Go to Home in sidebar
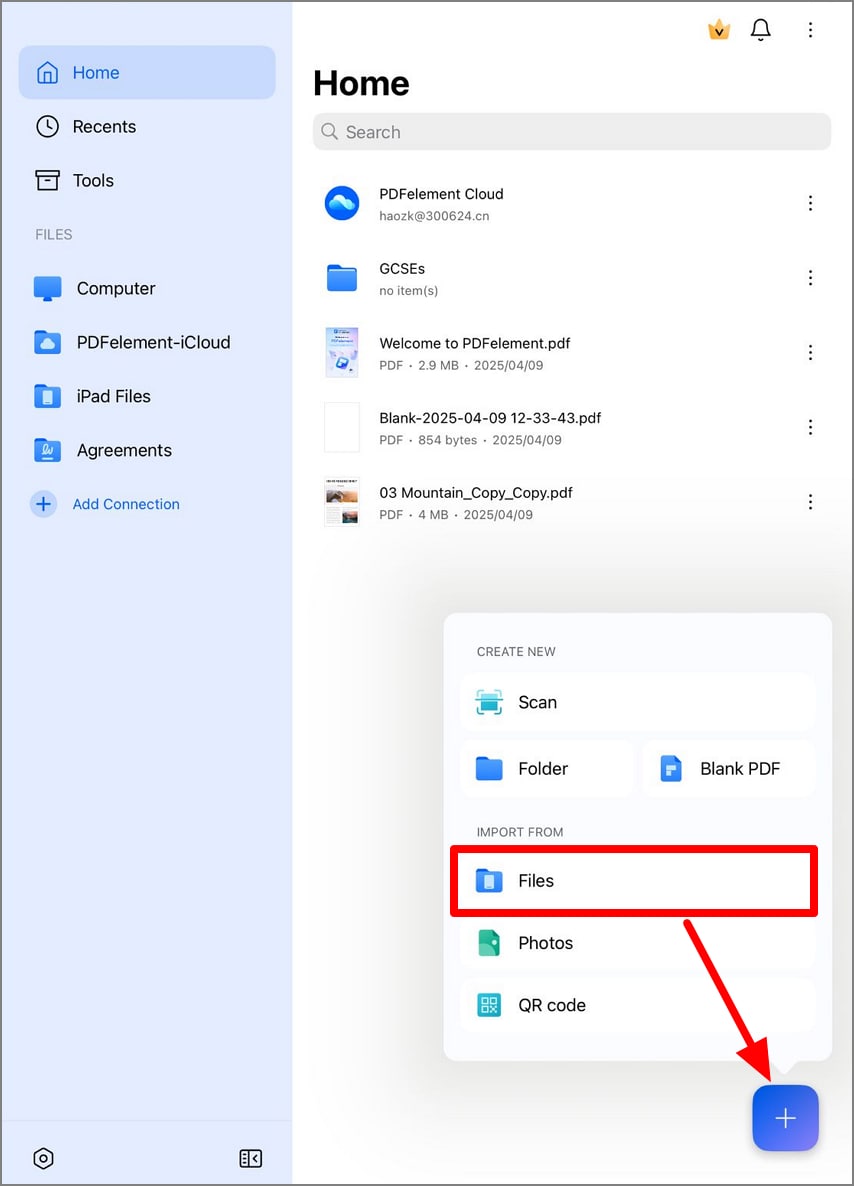Screen dimensions: 854x1186 pyautogui.click(x=147, y=73)
